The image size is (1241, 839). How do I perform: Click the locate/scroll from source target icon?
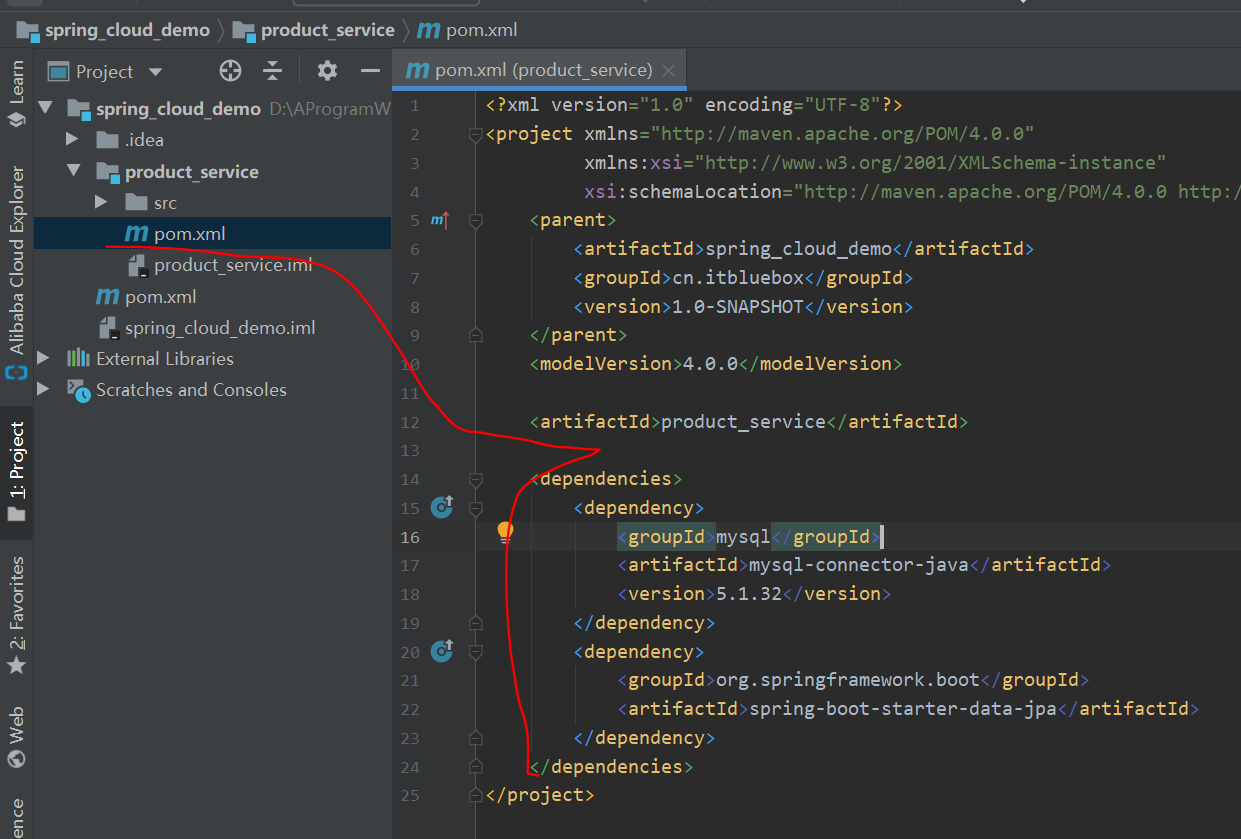pos(231,71)
